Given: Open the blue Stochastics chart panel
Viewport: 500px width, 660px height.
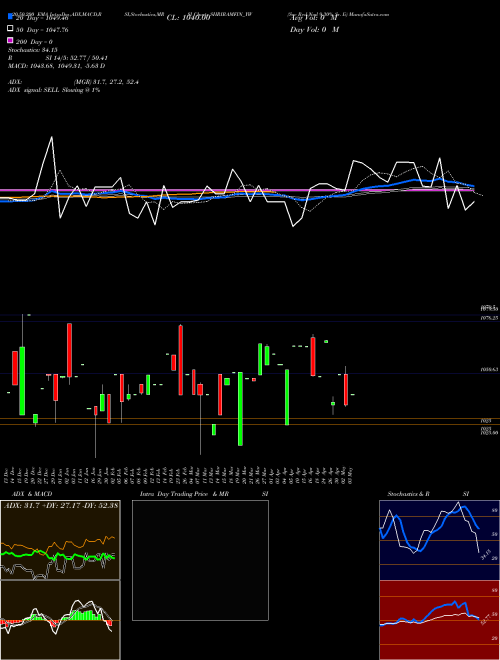Looking at the screenshot, I should (439, 540).
